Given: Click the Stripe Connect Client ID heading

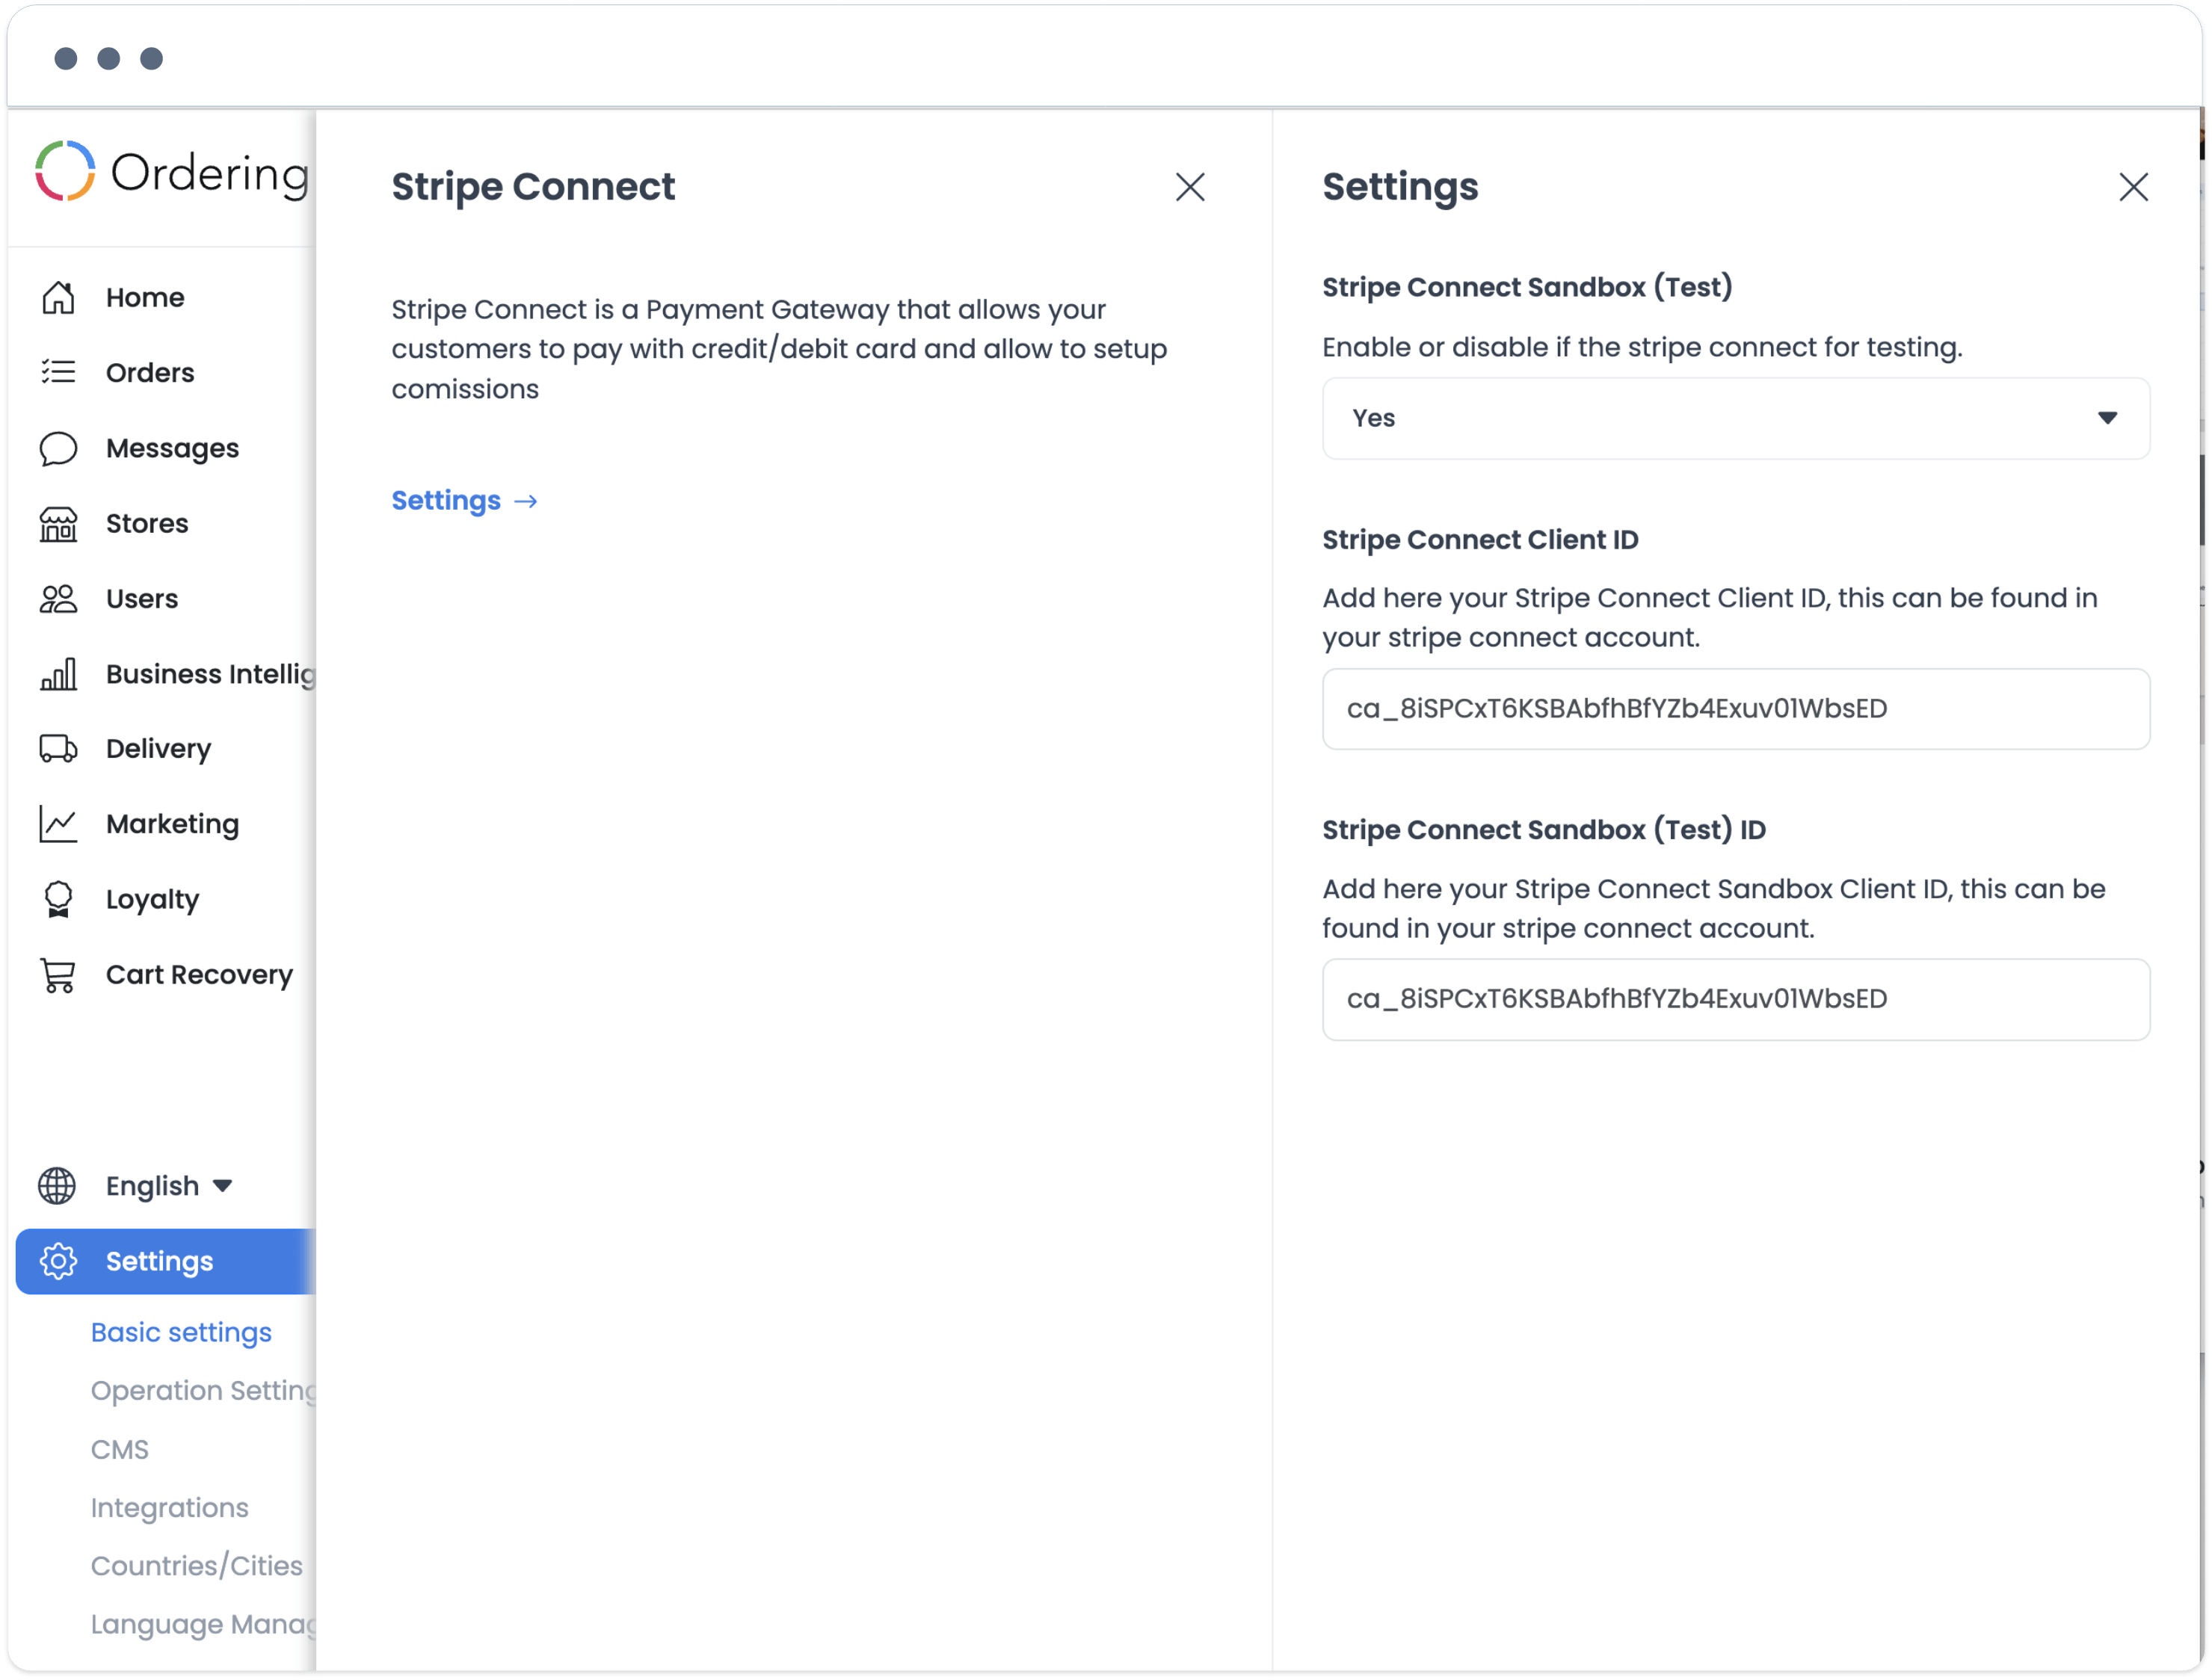Looking at the screenshot, I should 1480,539.
